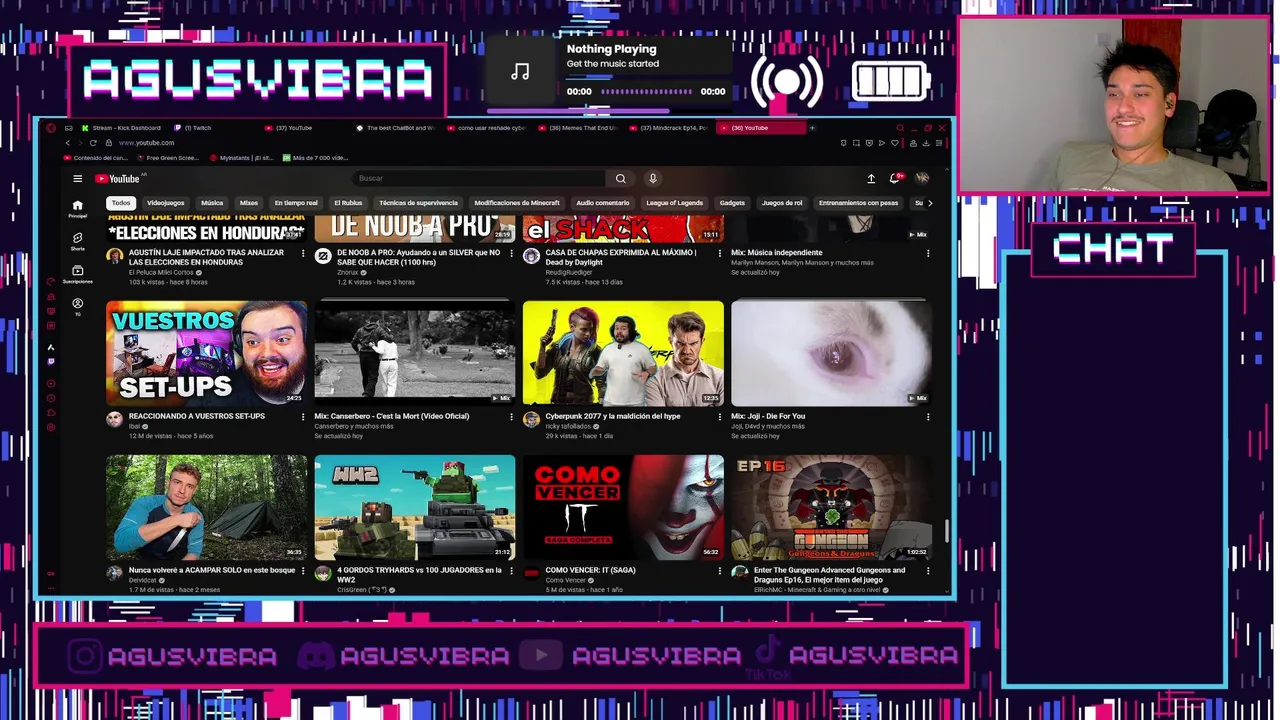Click the page vertical scrollbar
The width and height of the screenshot is (1280, 720).
947,530
